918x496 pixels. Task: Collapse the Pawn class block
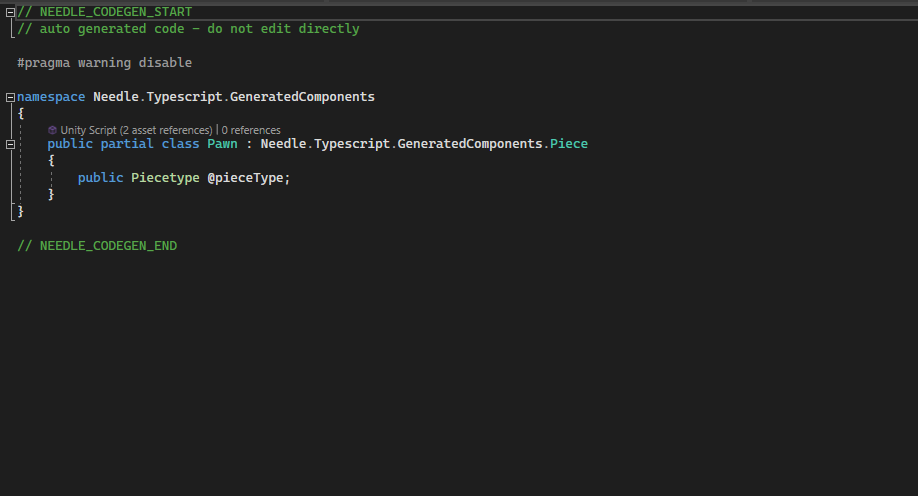tap(10, 144)
